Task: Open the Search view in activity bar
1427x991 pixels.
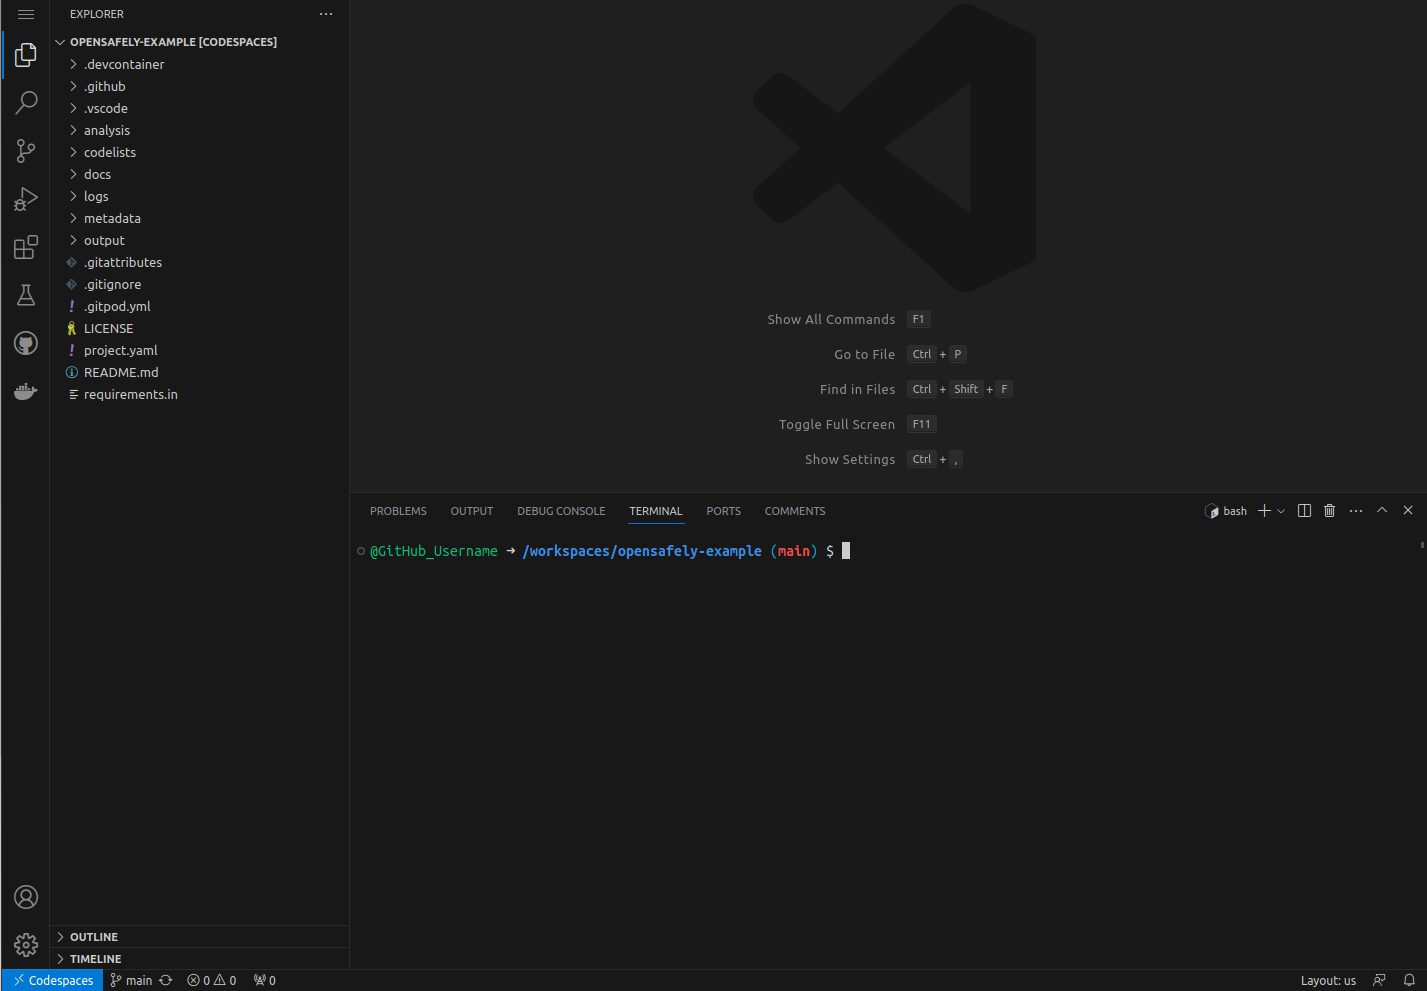Action: (26, 102)
